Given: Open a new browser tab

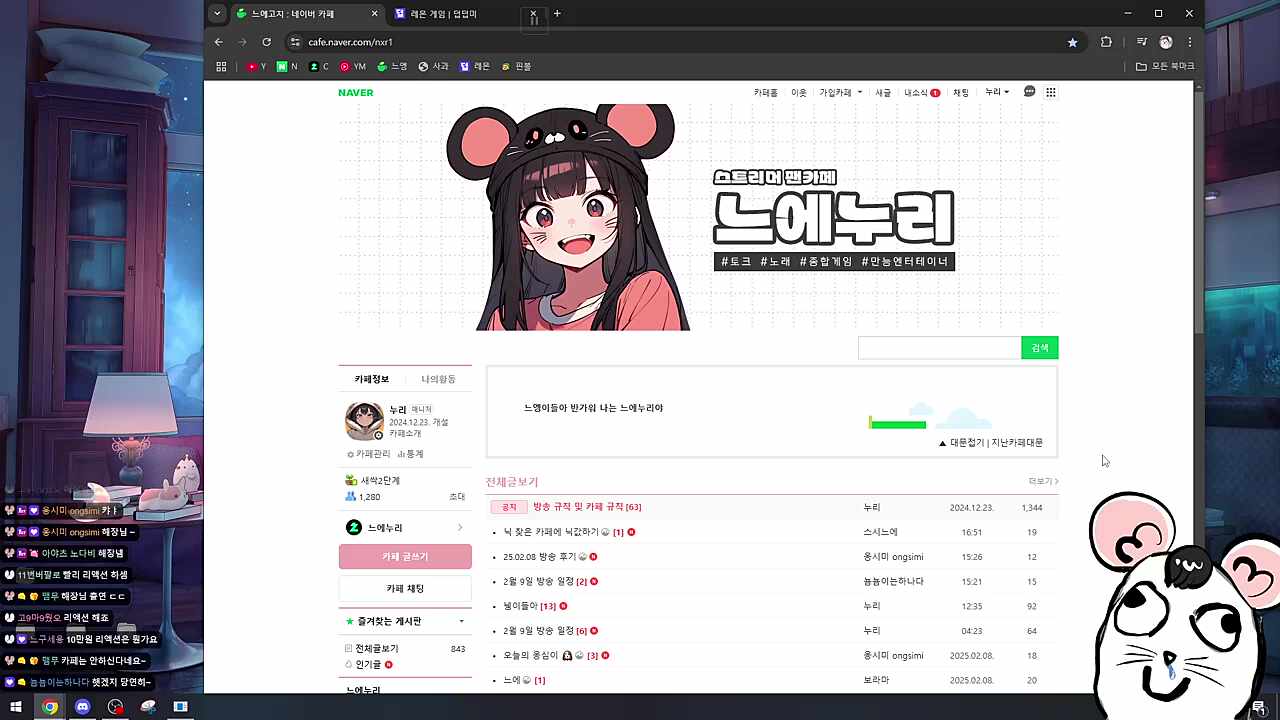Looking at the screenshot, I should [x=557, y=14].
